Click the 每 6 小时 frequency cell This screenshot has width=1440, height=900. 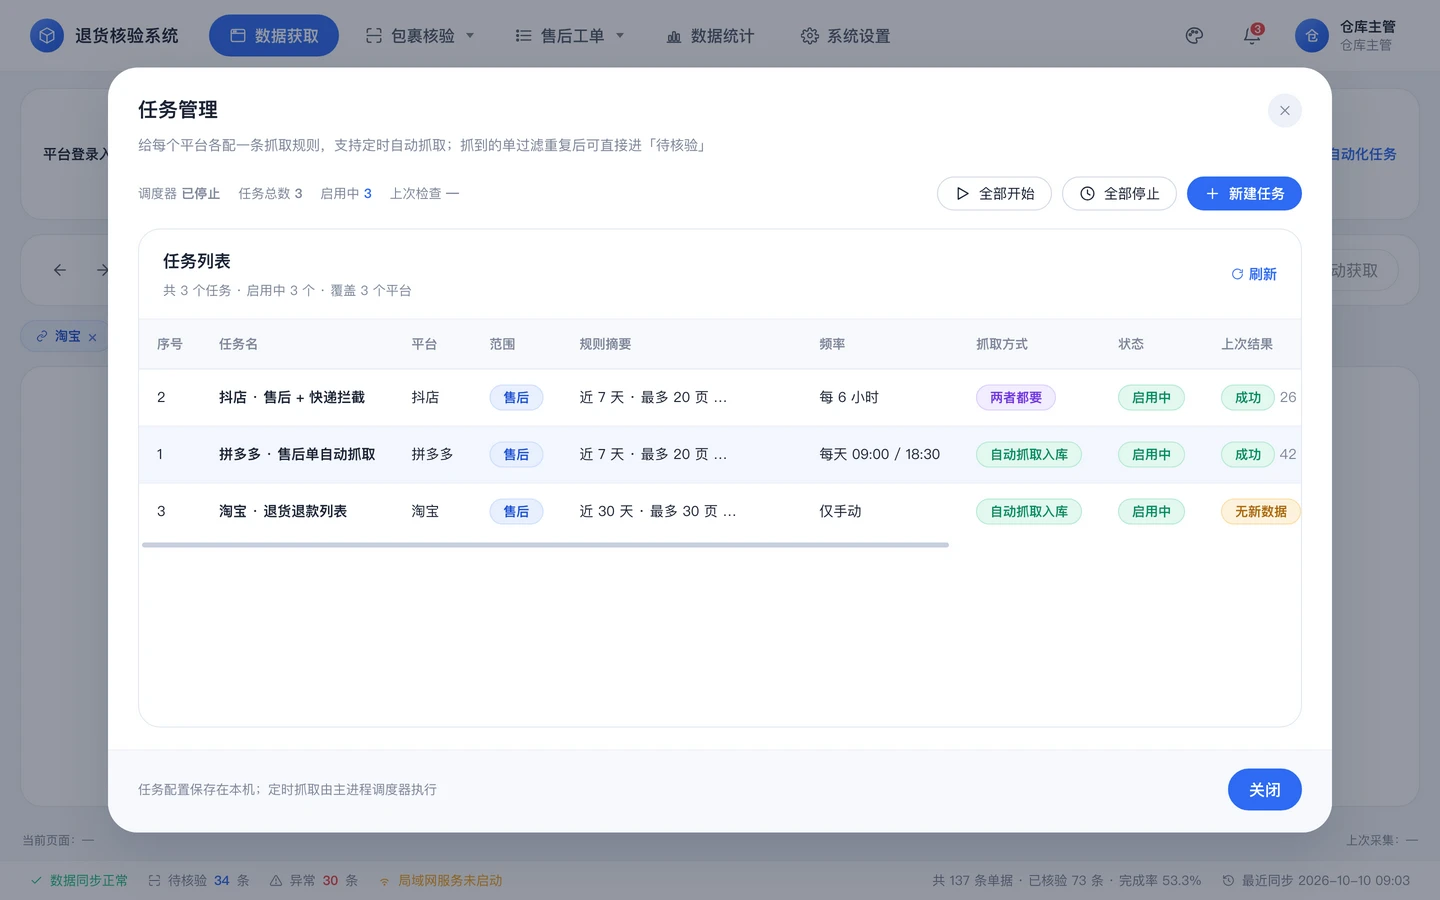(x=849, y=397)
